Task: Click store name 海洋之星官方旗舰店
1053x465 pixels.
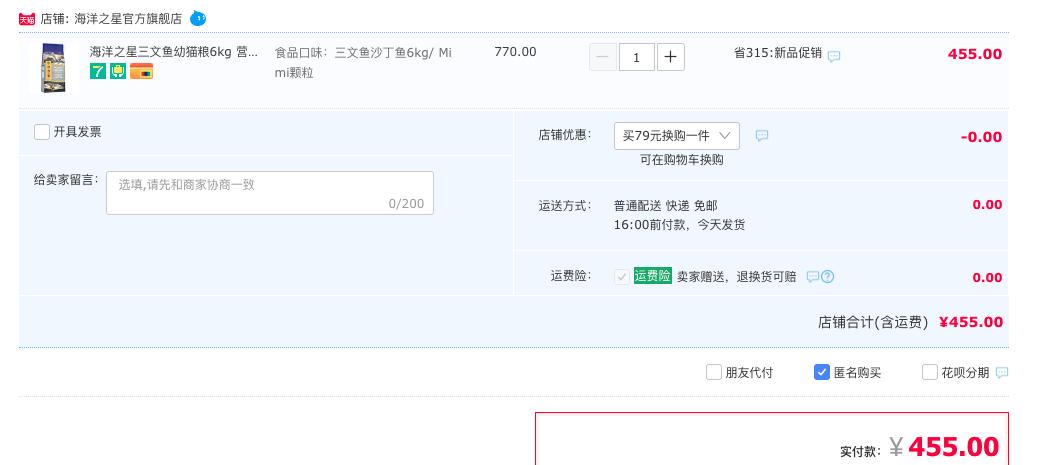Action: (128, 19)
